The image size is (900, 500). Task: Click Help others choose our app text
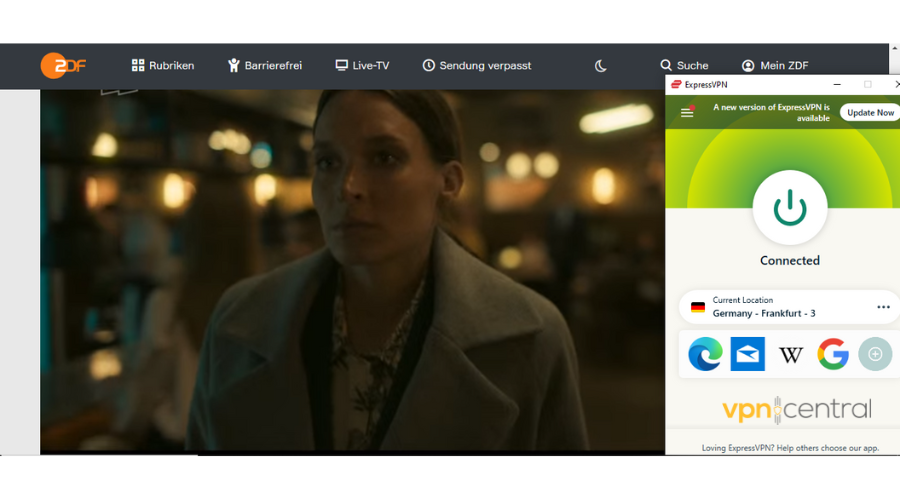[x=825, y=448]
